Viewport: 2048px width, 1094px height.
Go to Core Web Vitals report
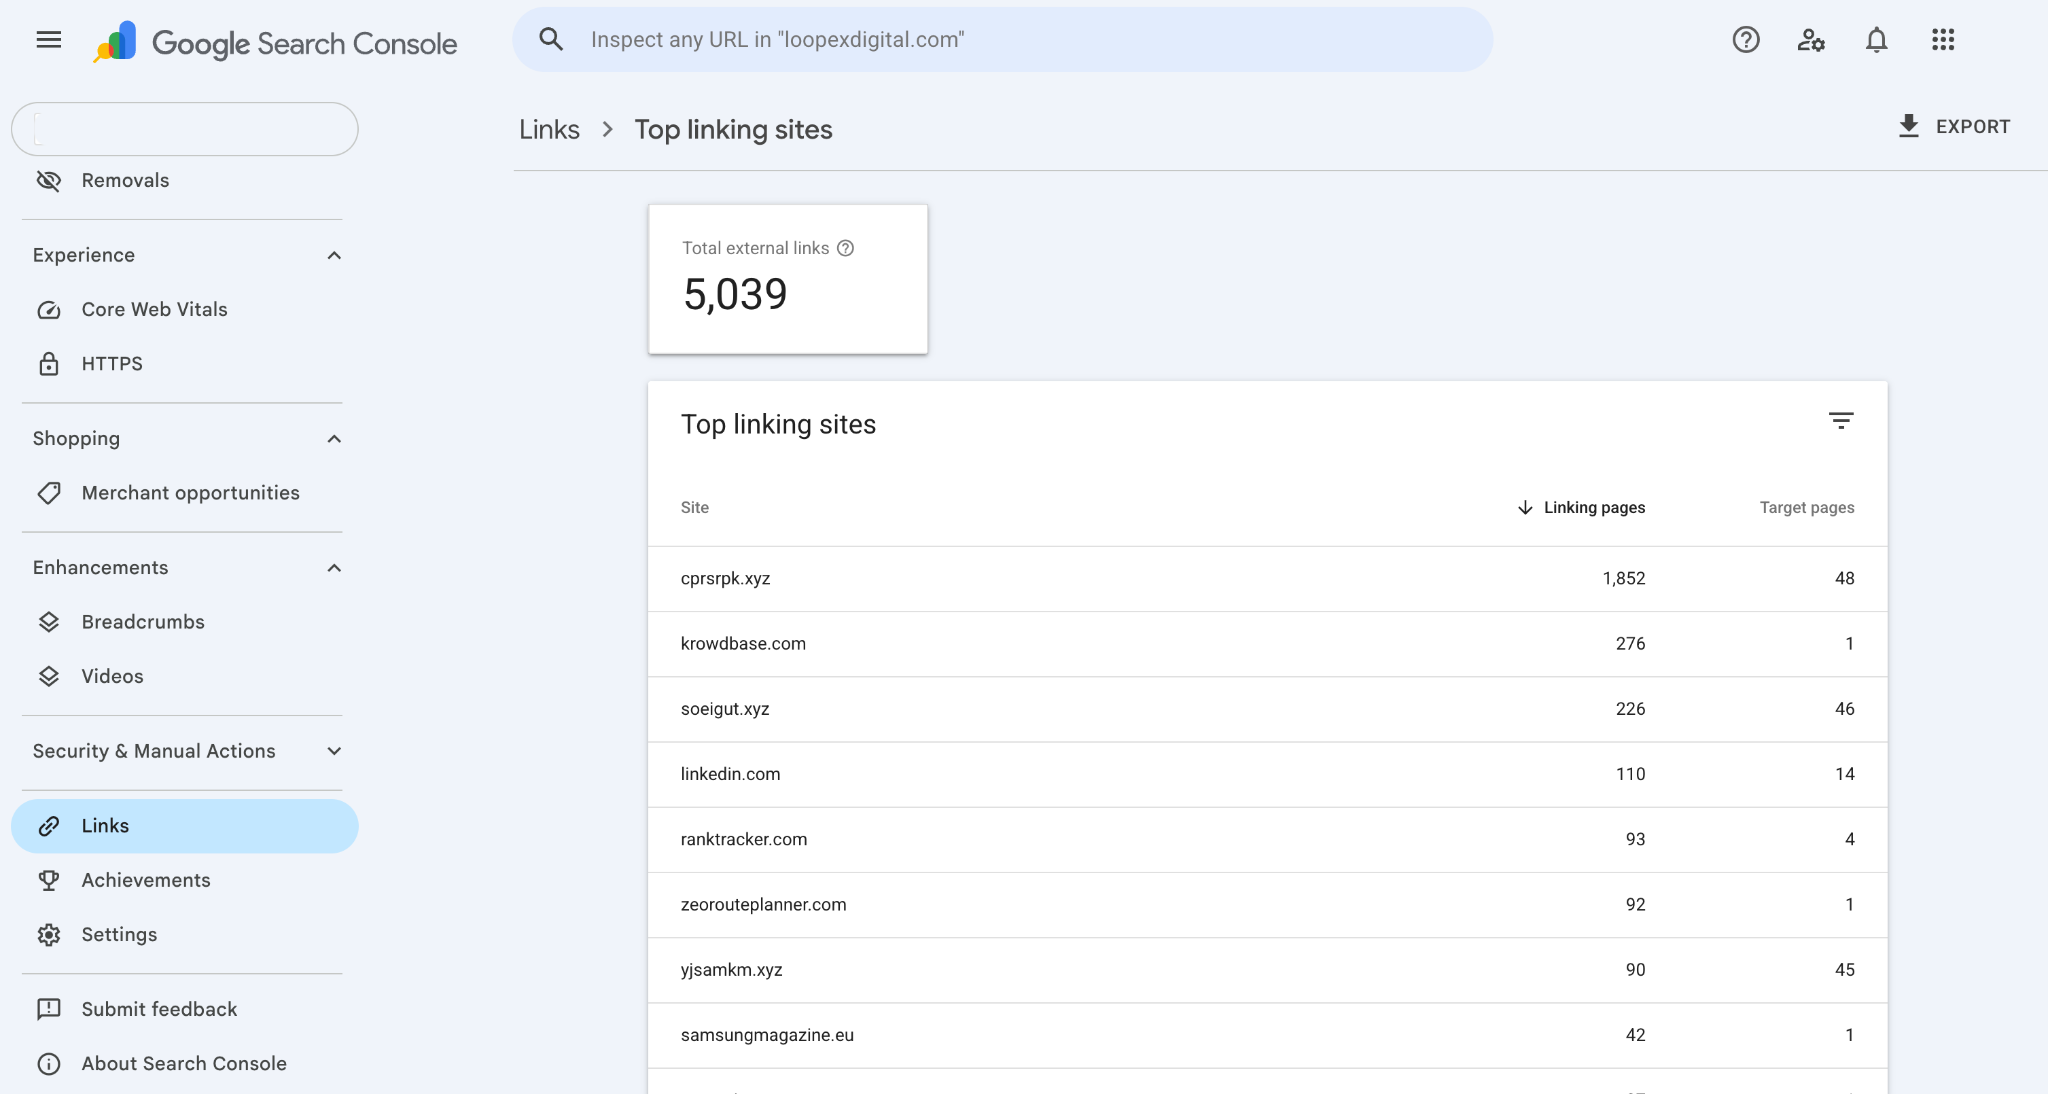point(185,310)
